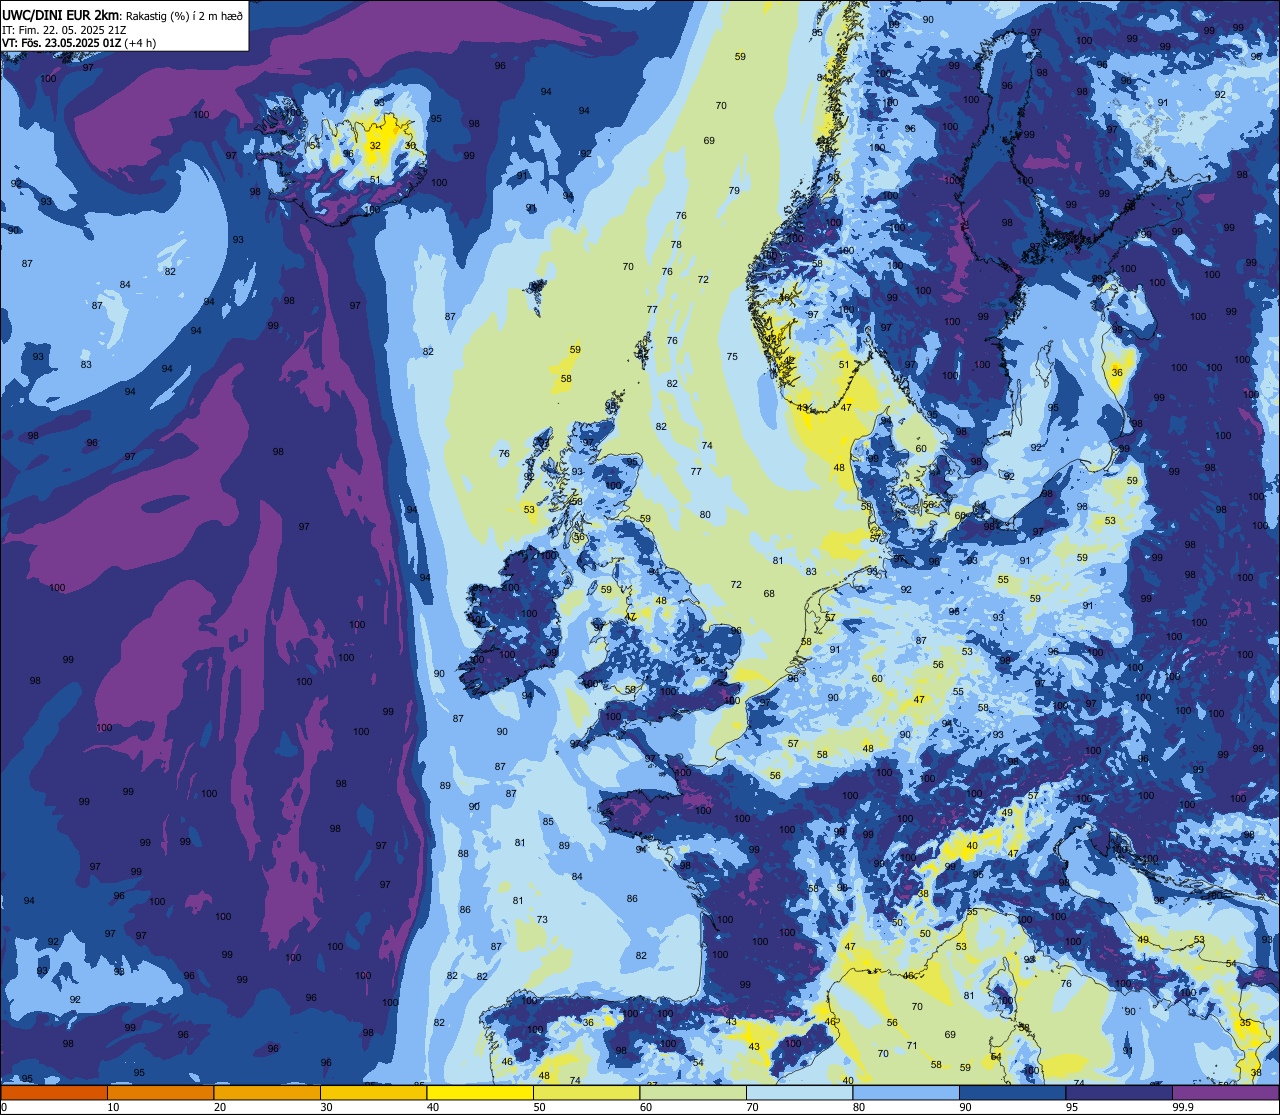Click the "78" humidity value on the map
The width and height of the screenshot is (1280, 1115).
(676, 245)
